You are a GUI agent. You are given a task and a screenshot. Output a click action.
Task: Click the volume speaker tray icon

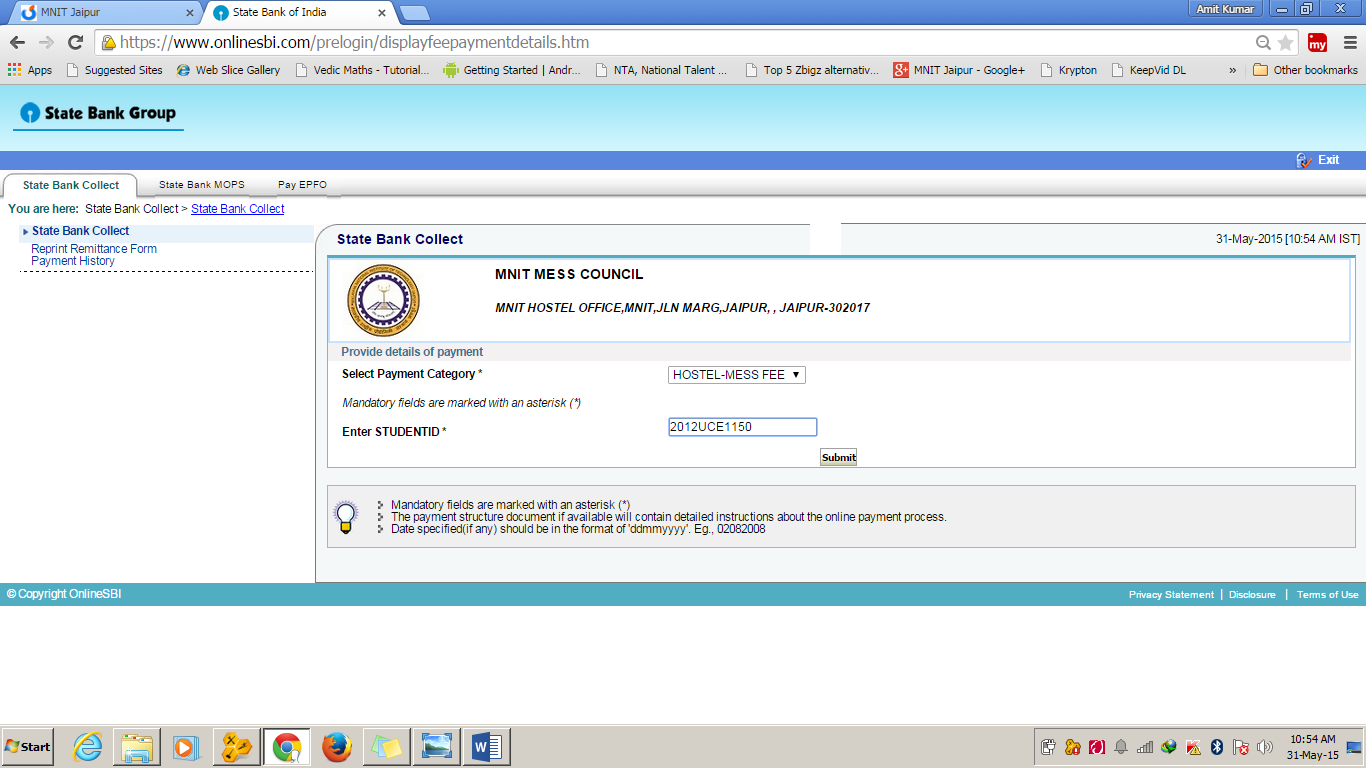(x=1265, y=747)
